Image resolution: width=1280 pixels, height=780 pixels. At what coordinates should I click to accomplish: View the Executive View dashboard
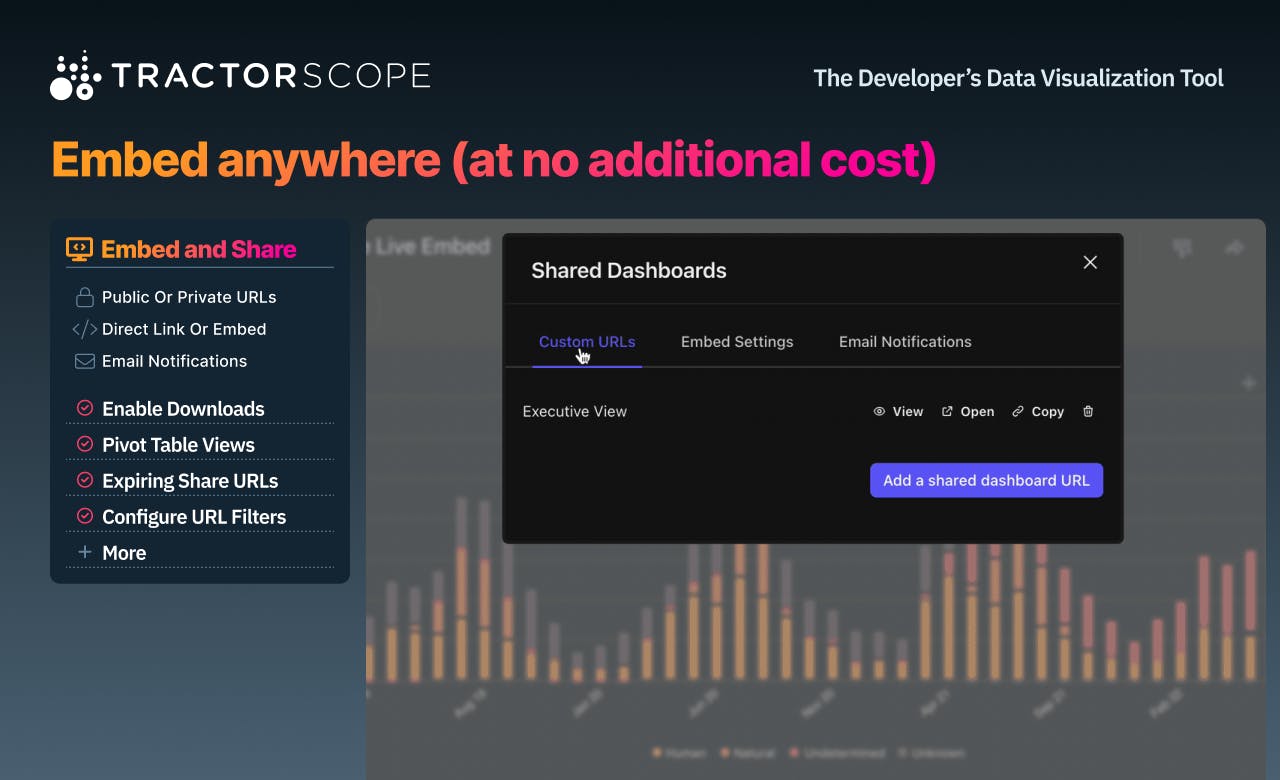[x=898, y=411]
